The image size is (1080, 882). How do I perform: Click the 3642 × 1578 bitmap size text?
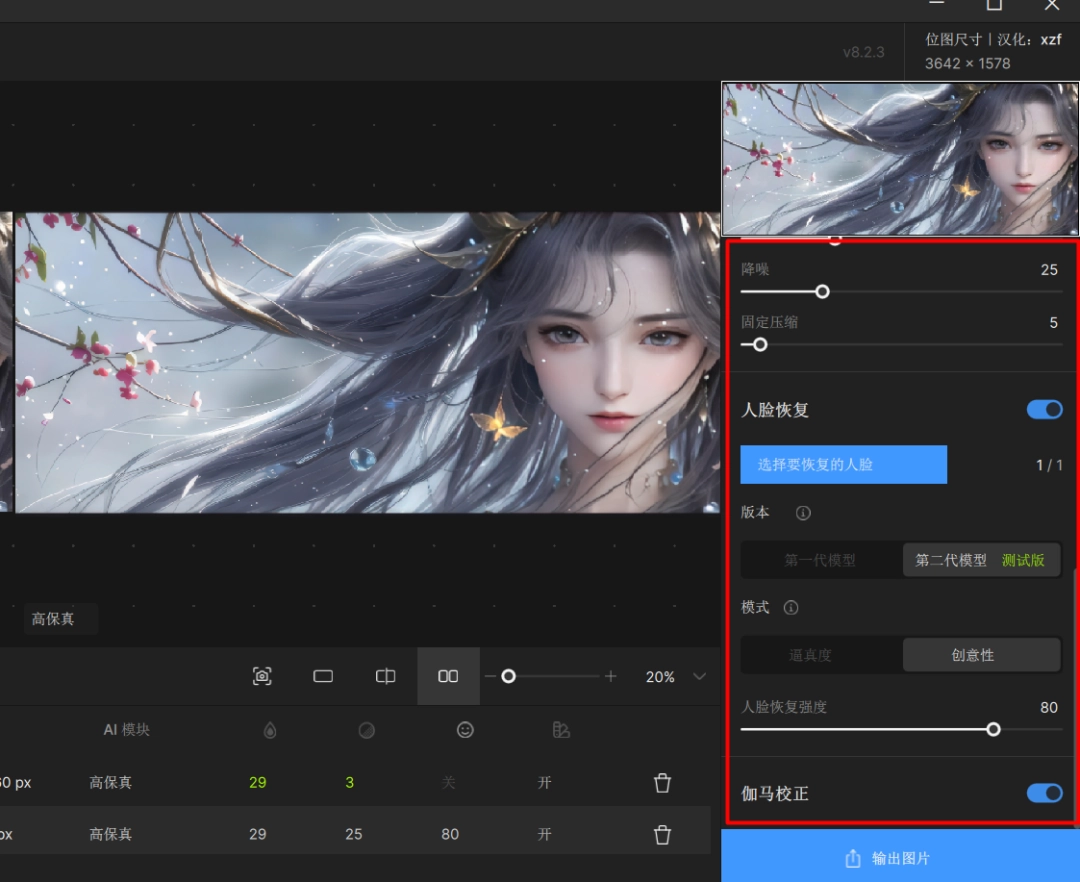point(967,63)
